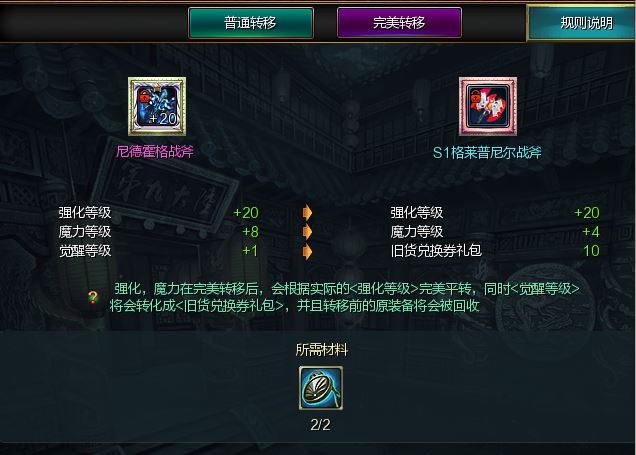This screenshot has height=455, width=636.
Task: Click the S1格莱普尼尔战斧 axe icon
Action: [488, 106]
